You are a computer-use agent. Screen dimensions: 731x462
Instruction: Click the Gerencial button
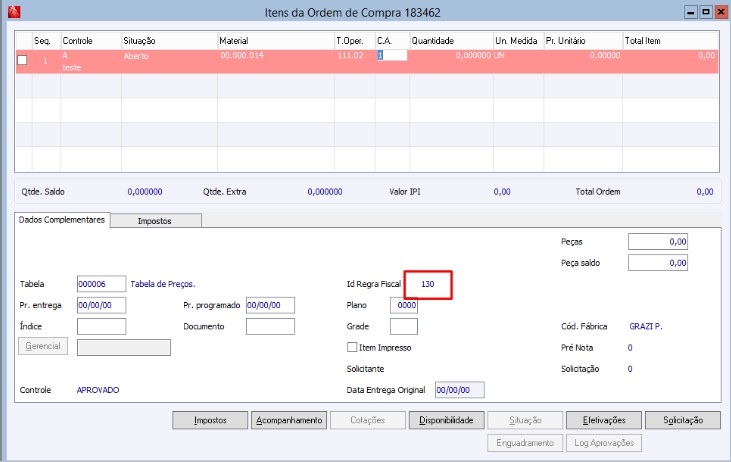tap(43, 346)
